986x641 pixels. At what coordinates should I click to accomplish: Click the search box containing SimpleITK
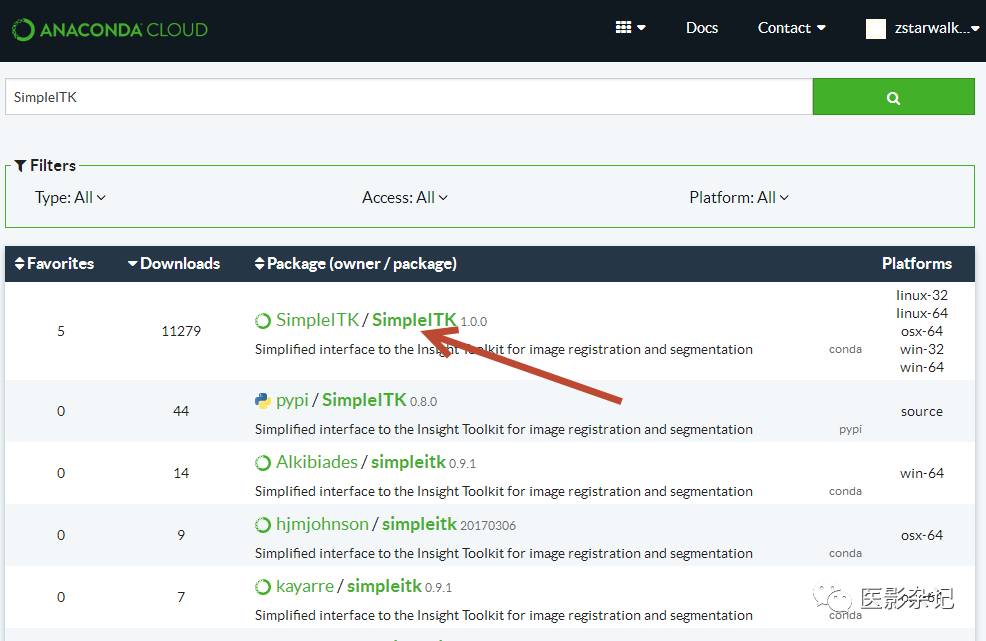408,98
